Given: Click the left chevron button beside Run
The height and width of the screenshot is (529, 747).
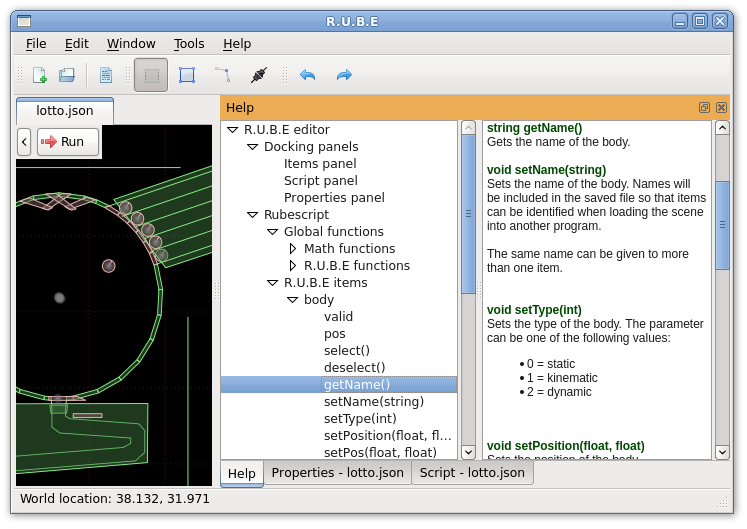Looking at the screenshot, I should pyautogui.click(x=24, y=142).
